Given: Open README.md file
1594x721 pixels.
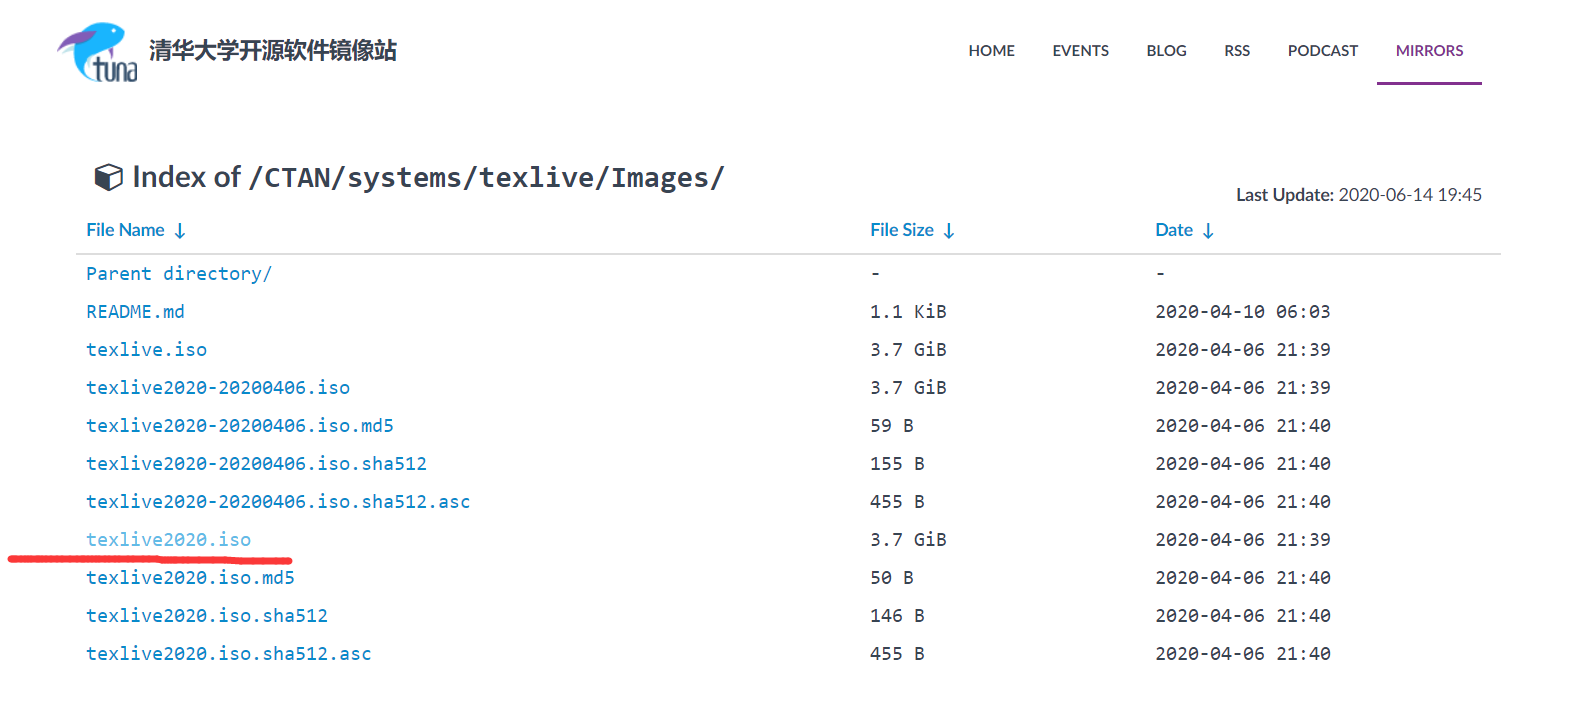Looking at the screenshot, I should coord(135,312).
